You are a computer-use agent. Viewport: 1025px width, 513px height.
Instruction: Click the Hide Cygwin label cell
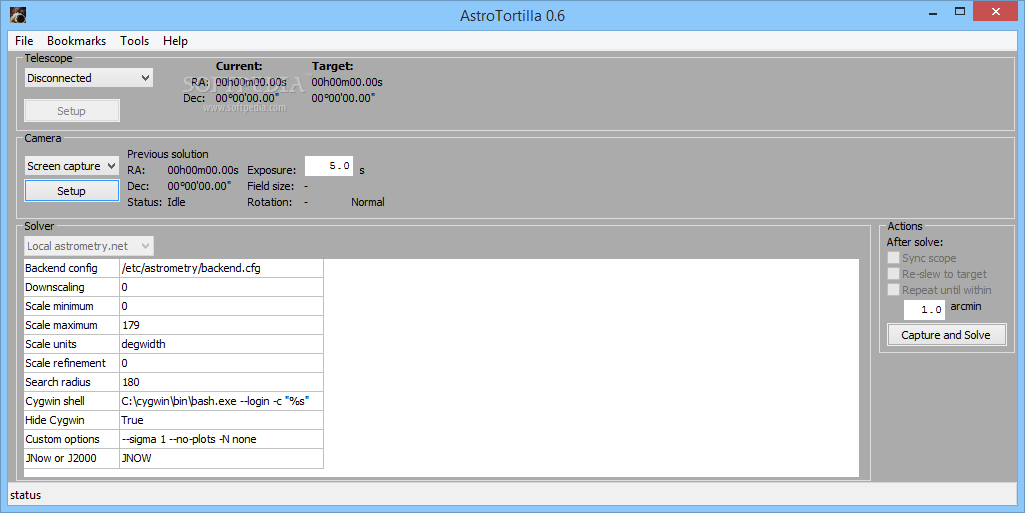71,420
